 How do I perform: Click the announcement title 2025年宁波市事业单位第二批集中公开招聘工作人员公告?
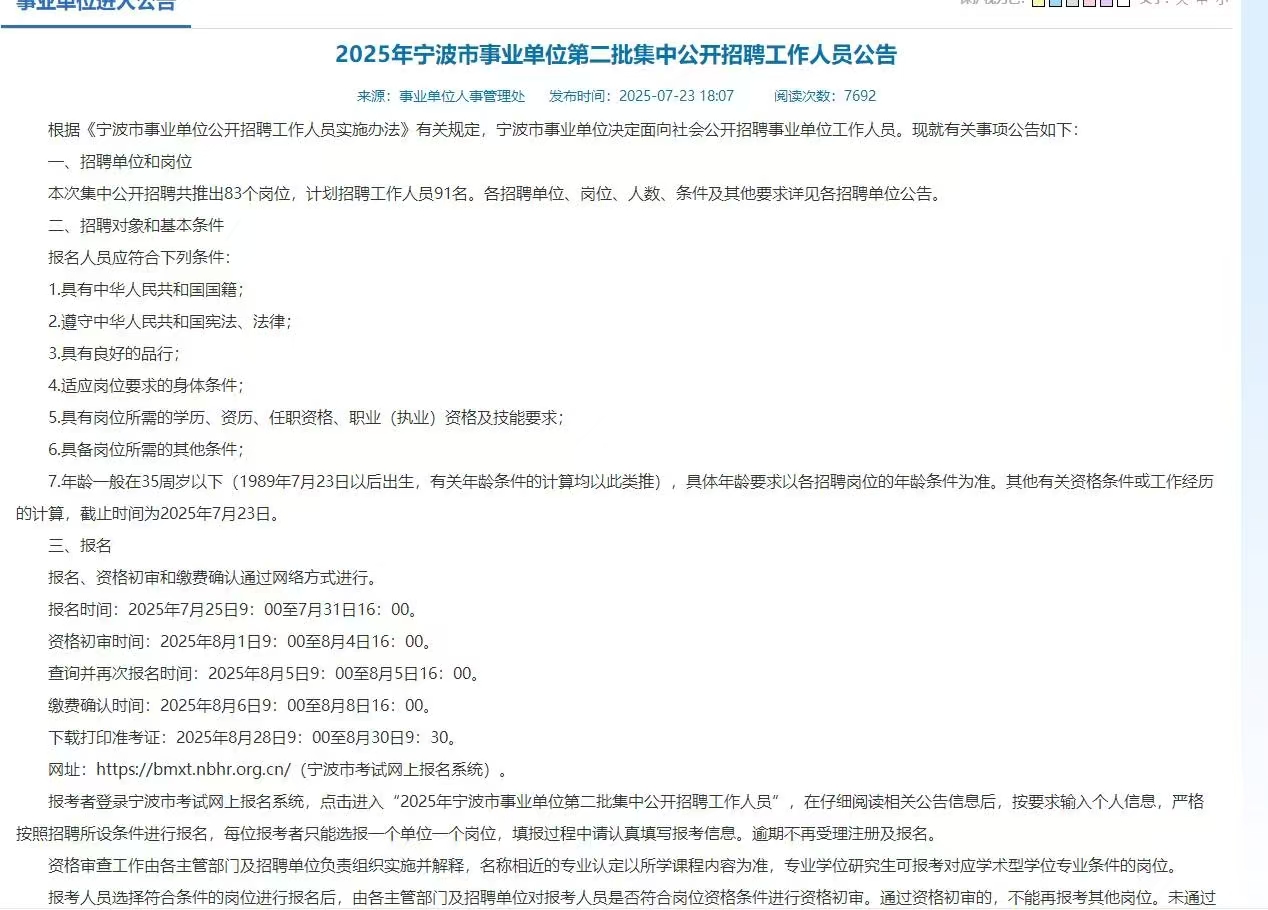tap(616, 54)
